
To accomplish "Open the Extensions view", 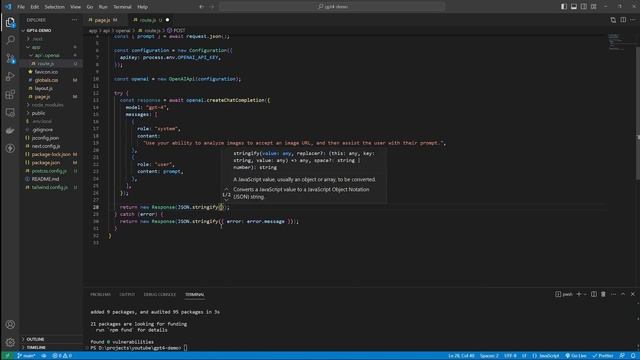I will tap(10, 95).
